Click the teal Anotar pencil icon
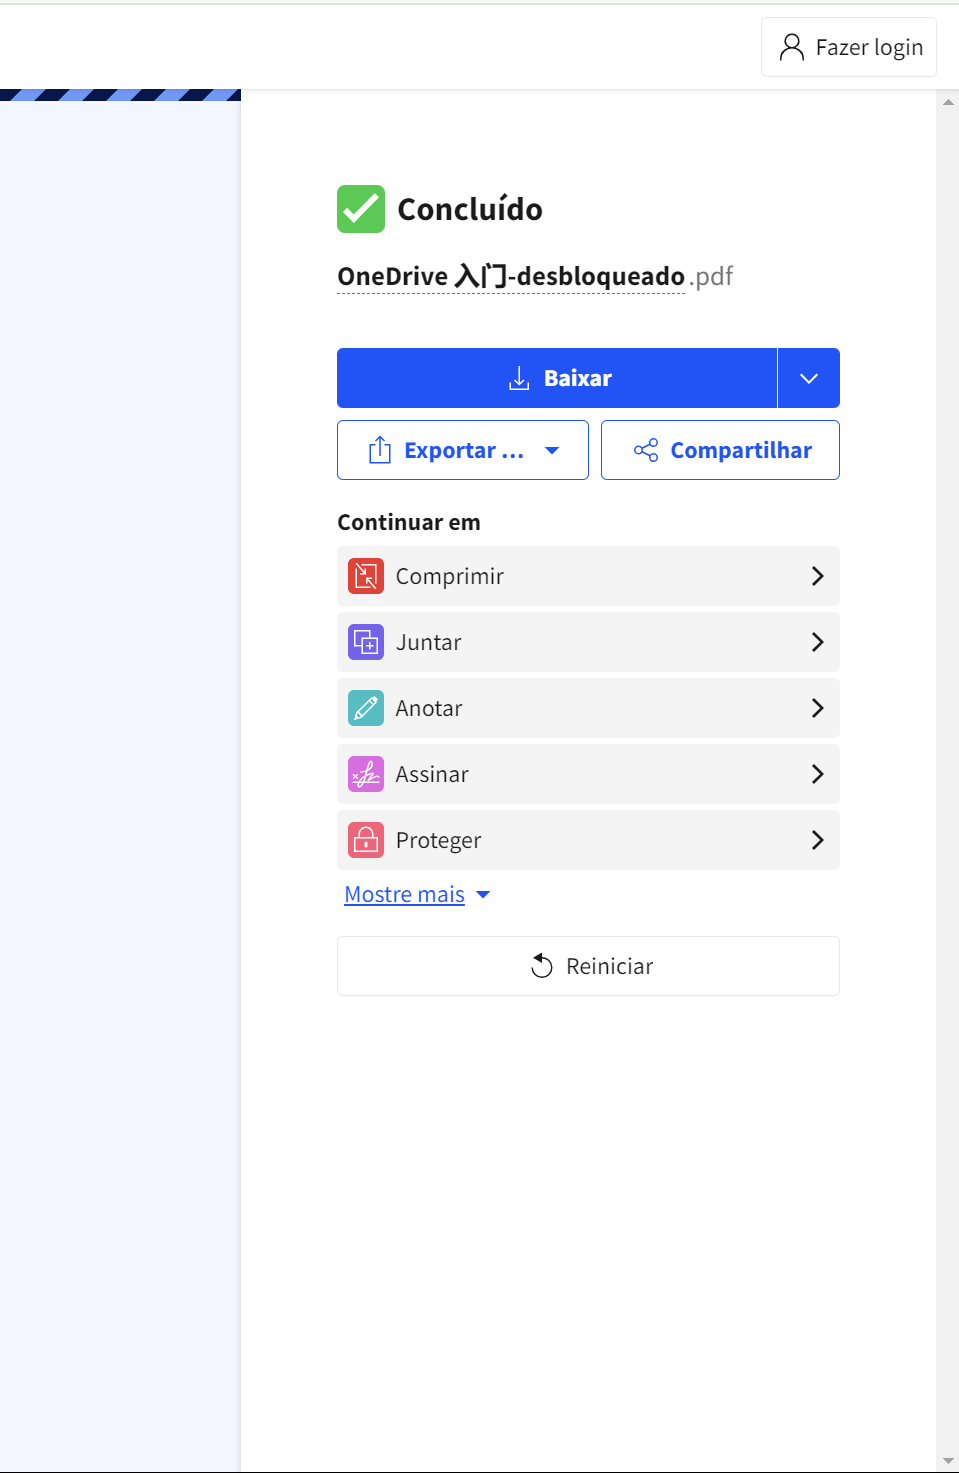The height and width of the screenshot is (1473, 959). tap(366, 708)
